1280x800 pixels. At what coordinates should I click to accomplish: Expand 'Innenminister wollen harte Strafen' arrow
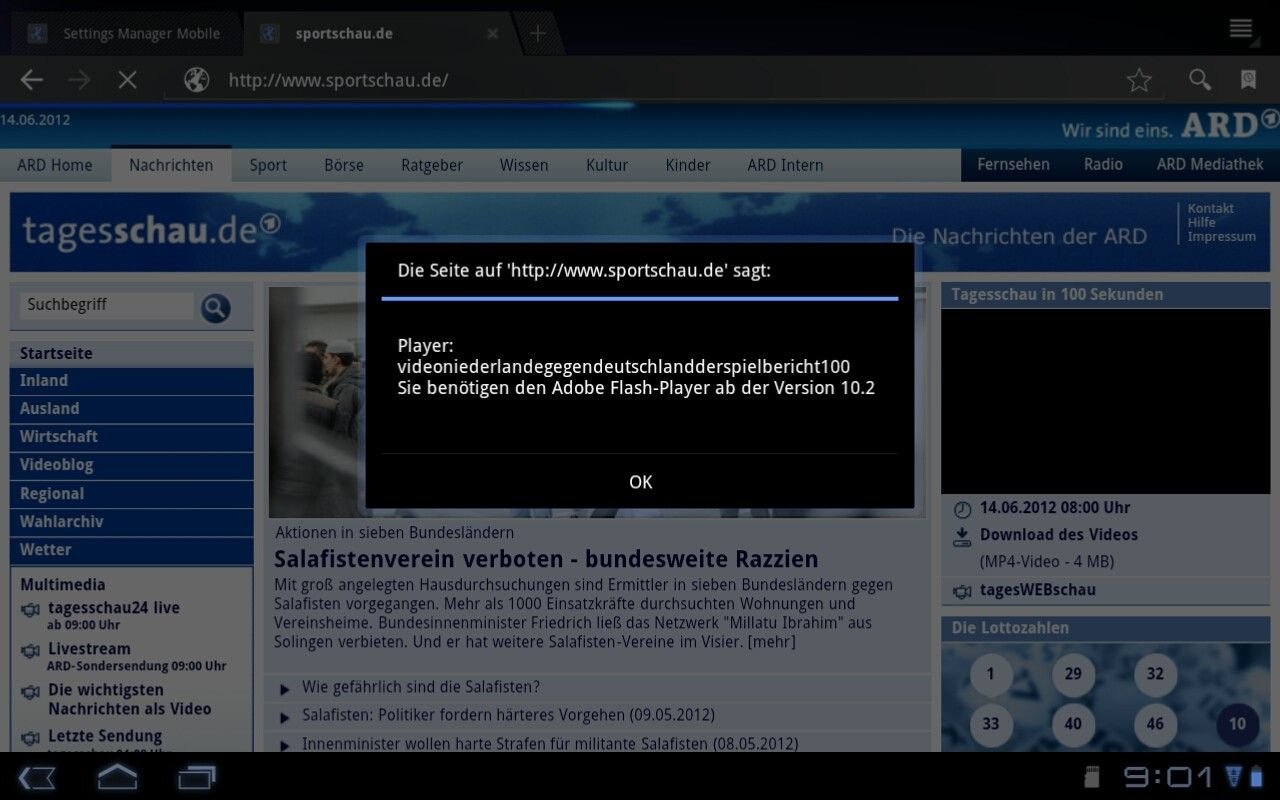(x=285, y=745)
